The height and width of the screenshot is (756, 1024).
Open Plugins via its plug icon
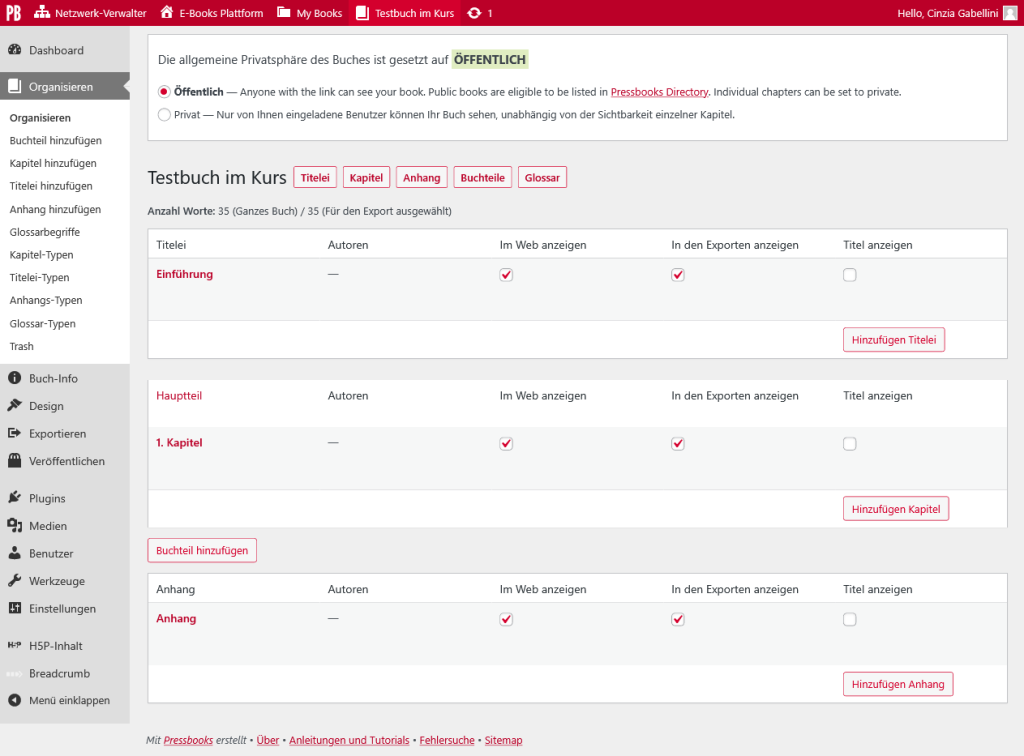tap(14, 498)
